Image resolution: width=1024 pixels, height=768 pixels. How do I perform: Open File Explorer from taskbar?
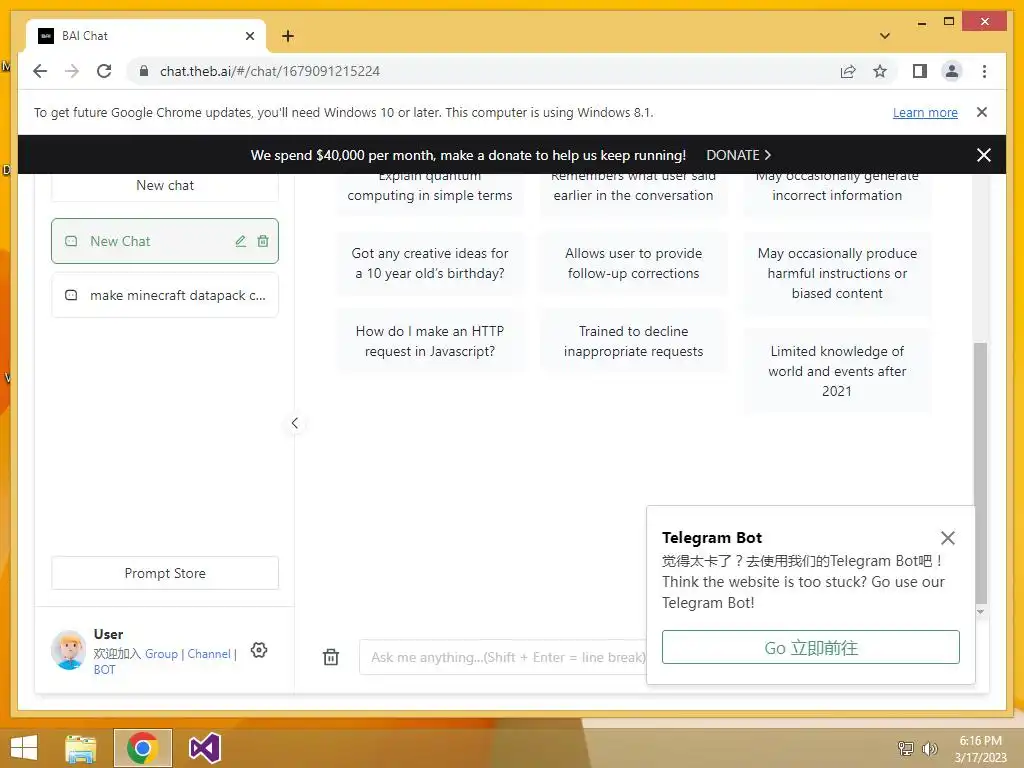pos(81,748)
